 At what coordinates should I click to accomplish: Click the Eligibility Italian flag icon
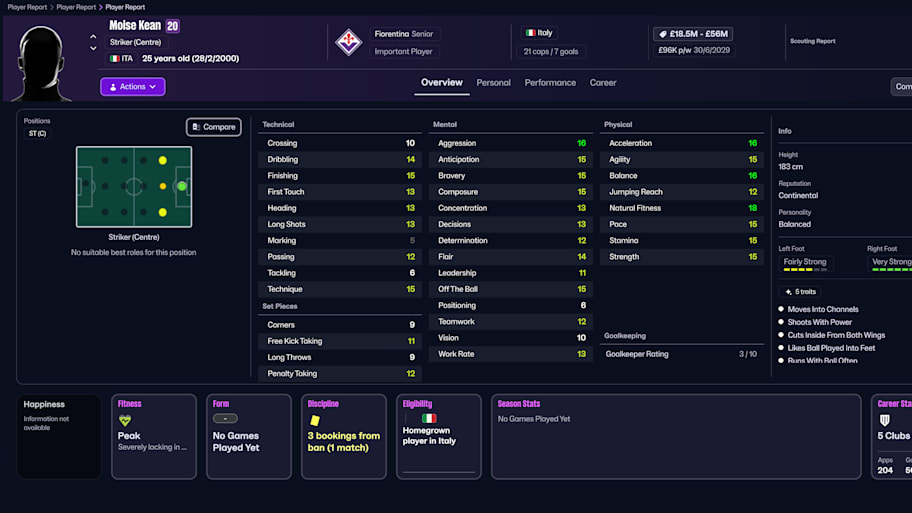(429, 418)
